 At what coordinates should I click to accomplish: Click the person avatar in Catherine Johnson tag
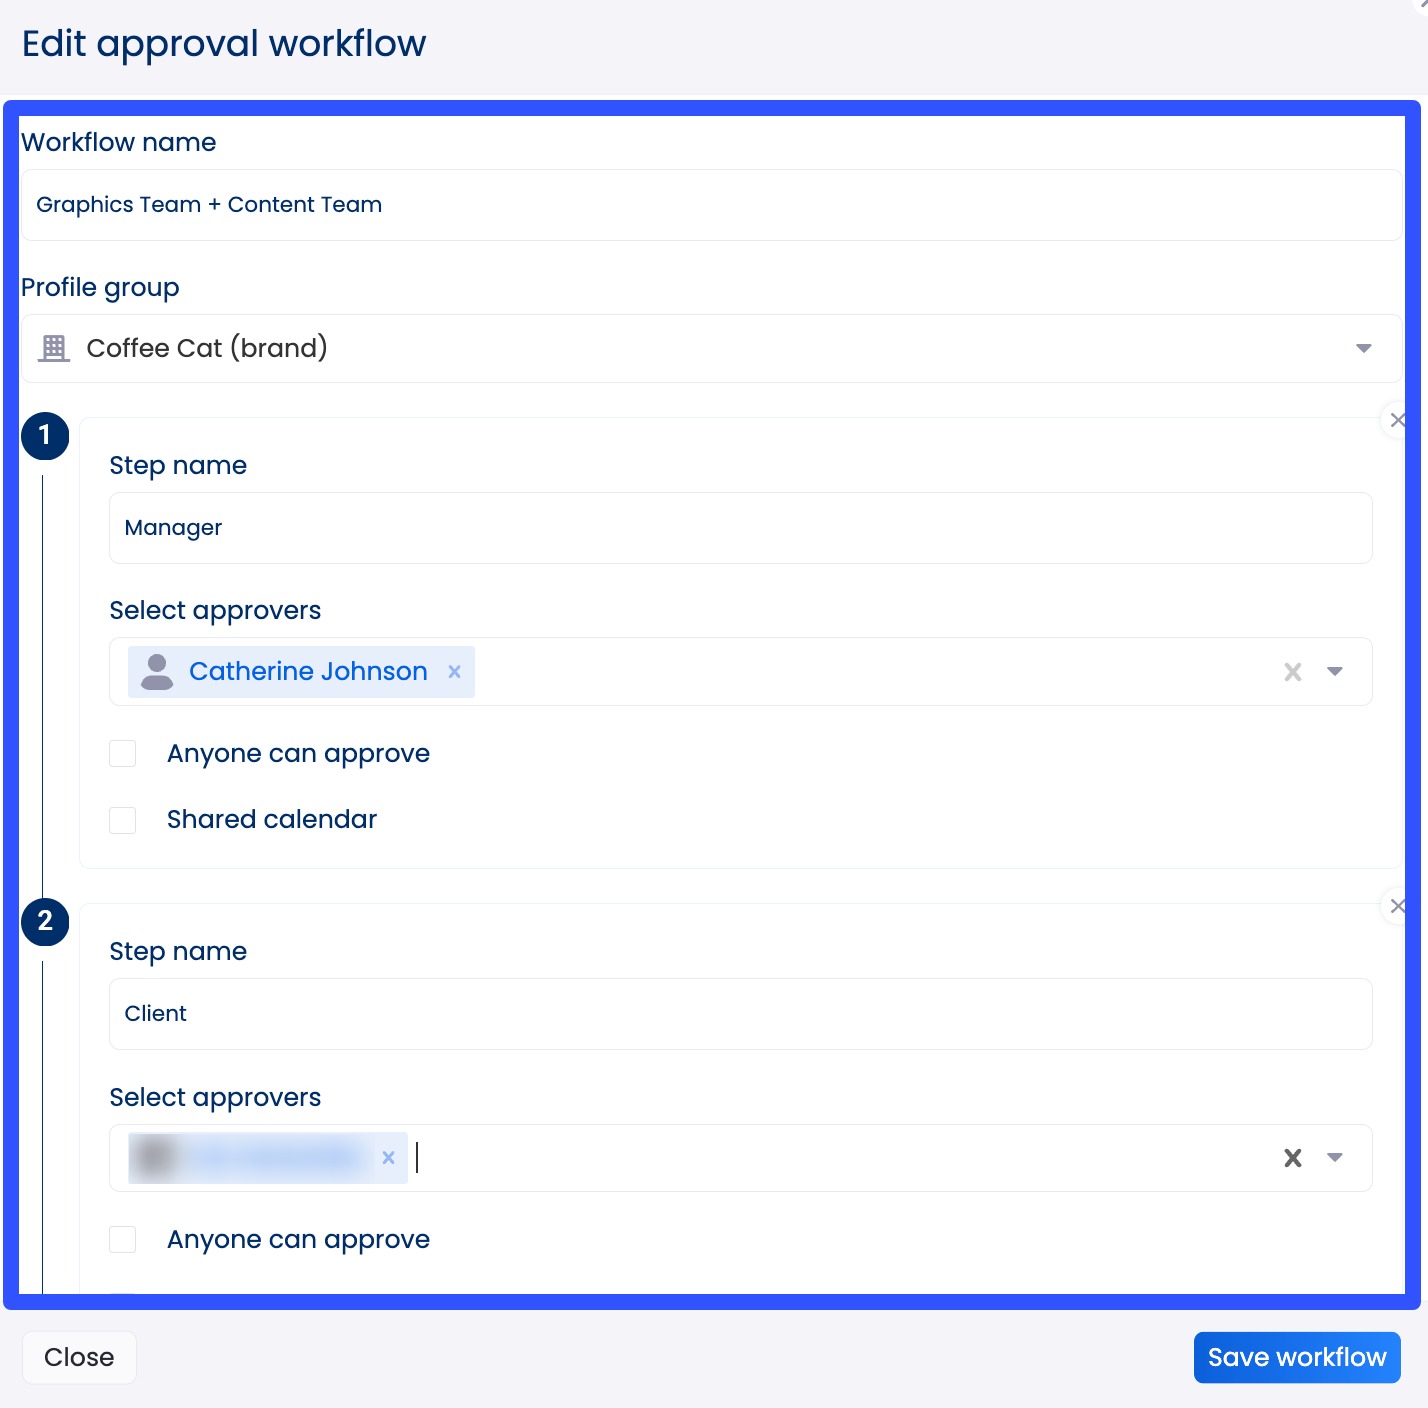point(157,671)
